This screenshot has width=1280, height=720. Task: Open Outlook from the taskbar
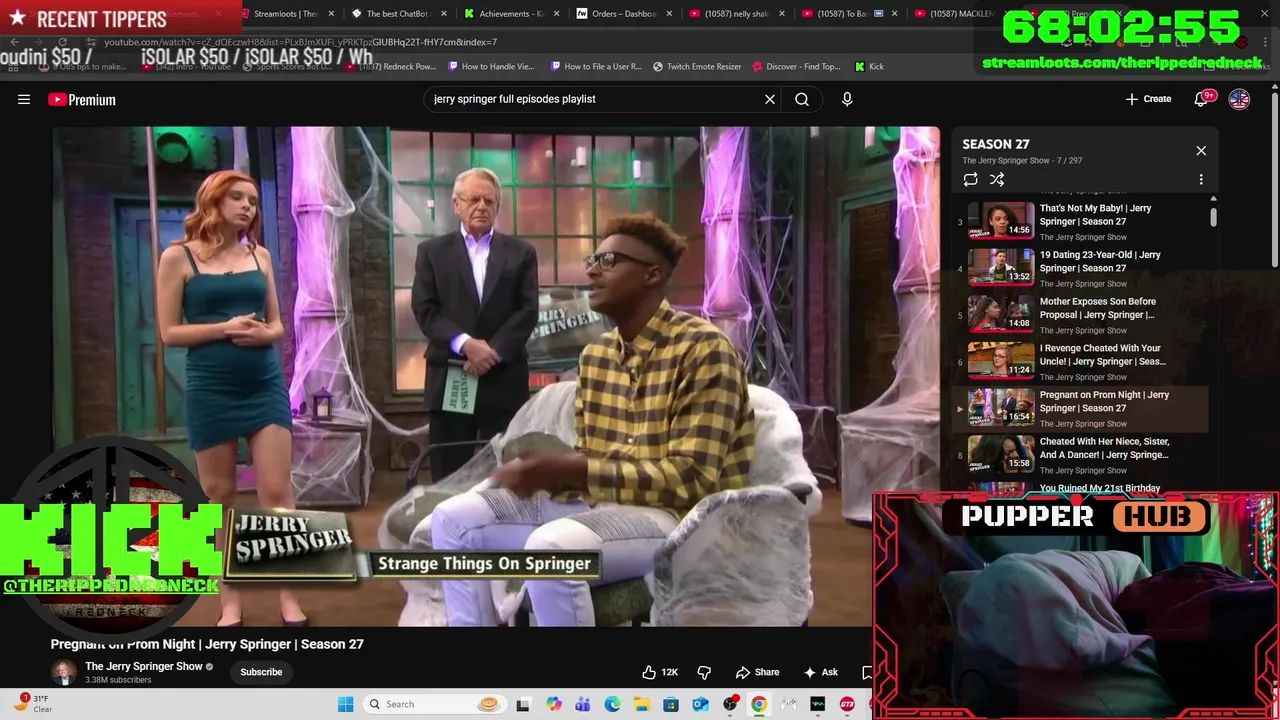click(x=701, y=704)
